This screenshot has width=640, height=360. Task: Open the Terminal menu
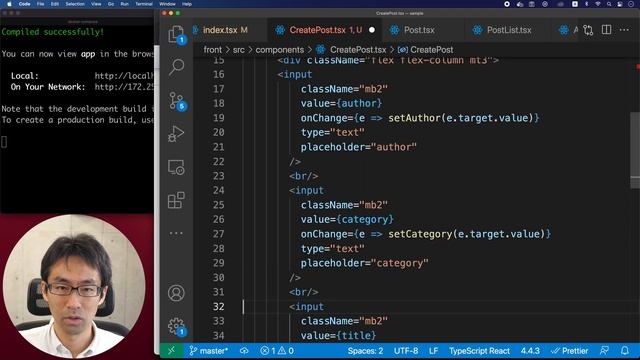click(x=144, y=4)
